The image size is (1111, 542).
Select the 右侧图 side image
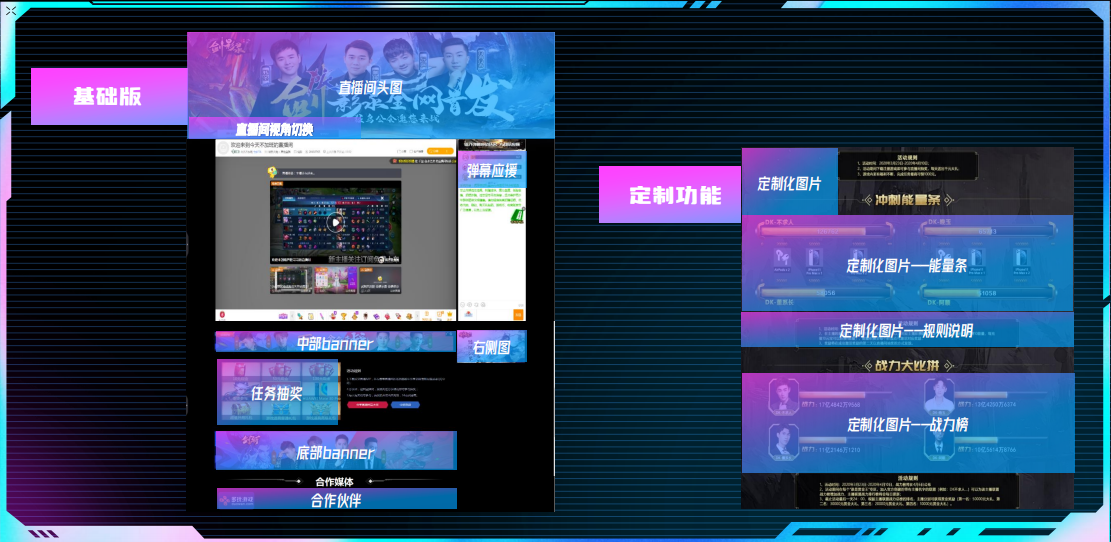coord(491,348)
